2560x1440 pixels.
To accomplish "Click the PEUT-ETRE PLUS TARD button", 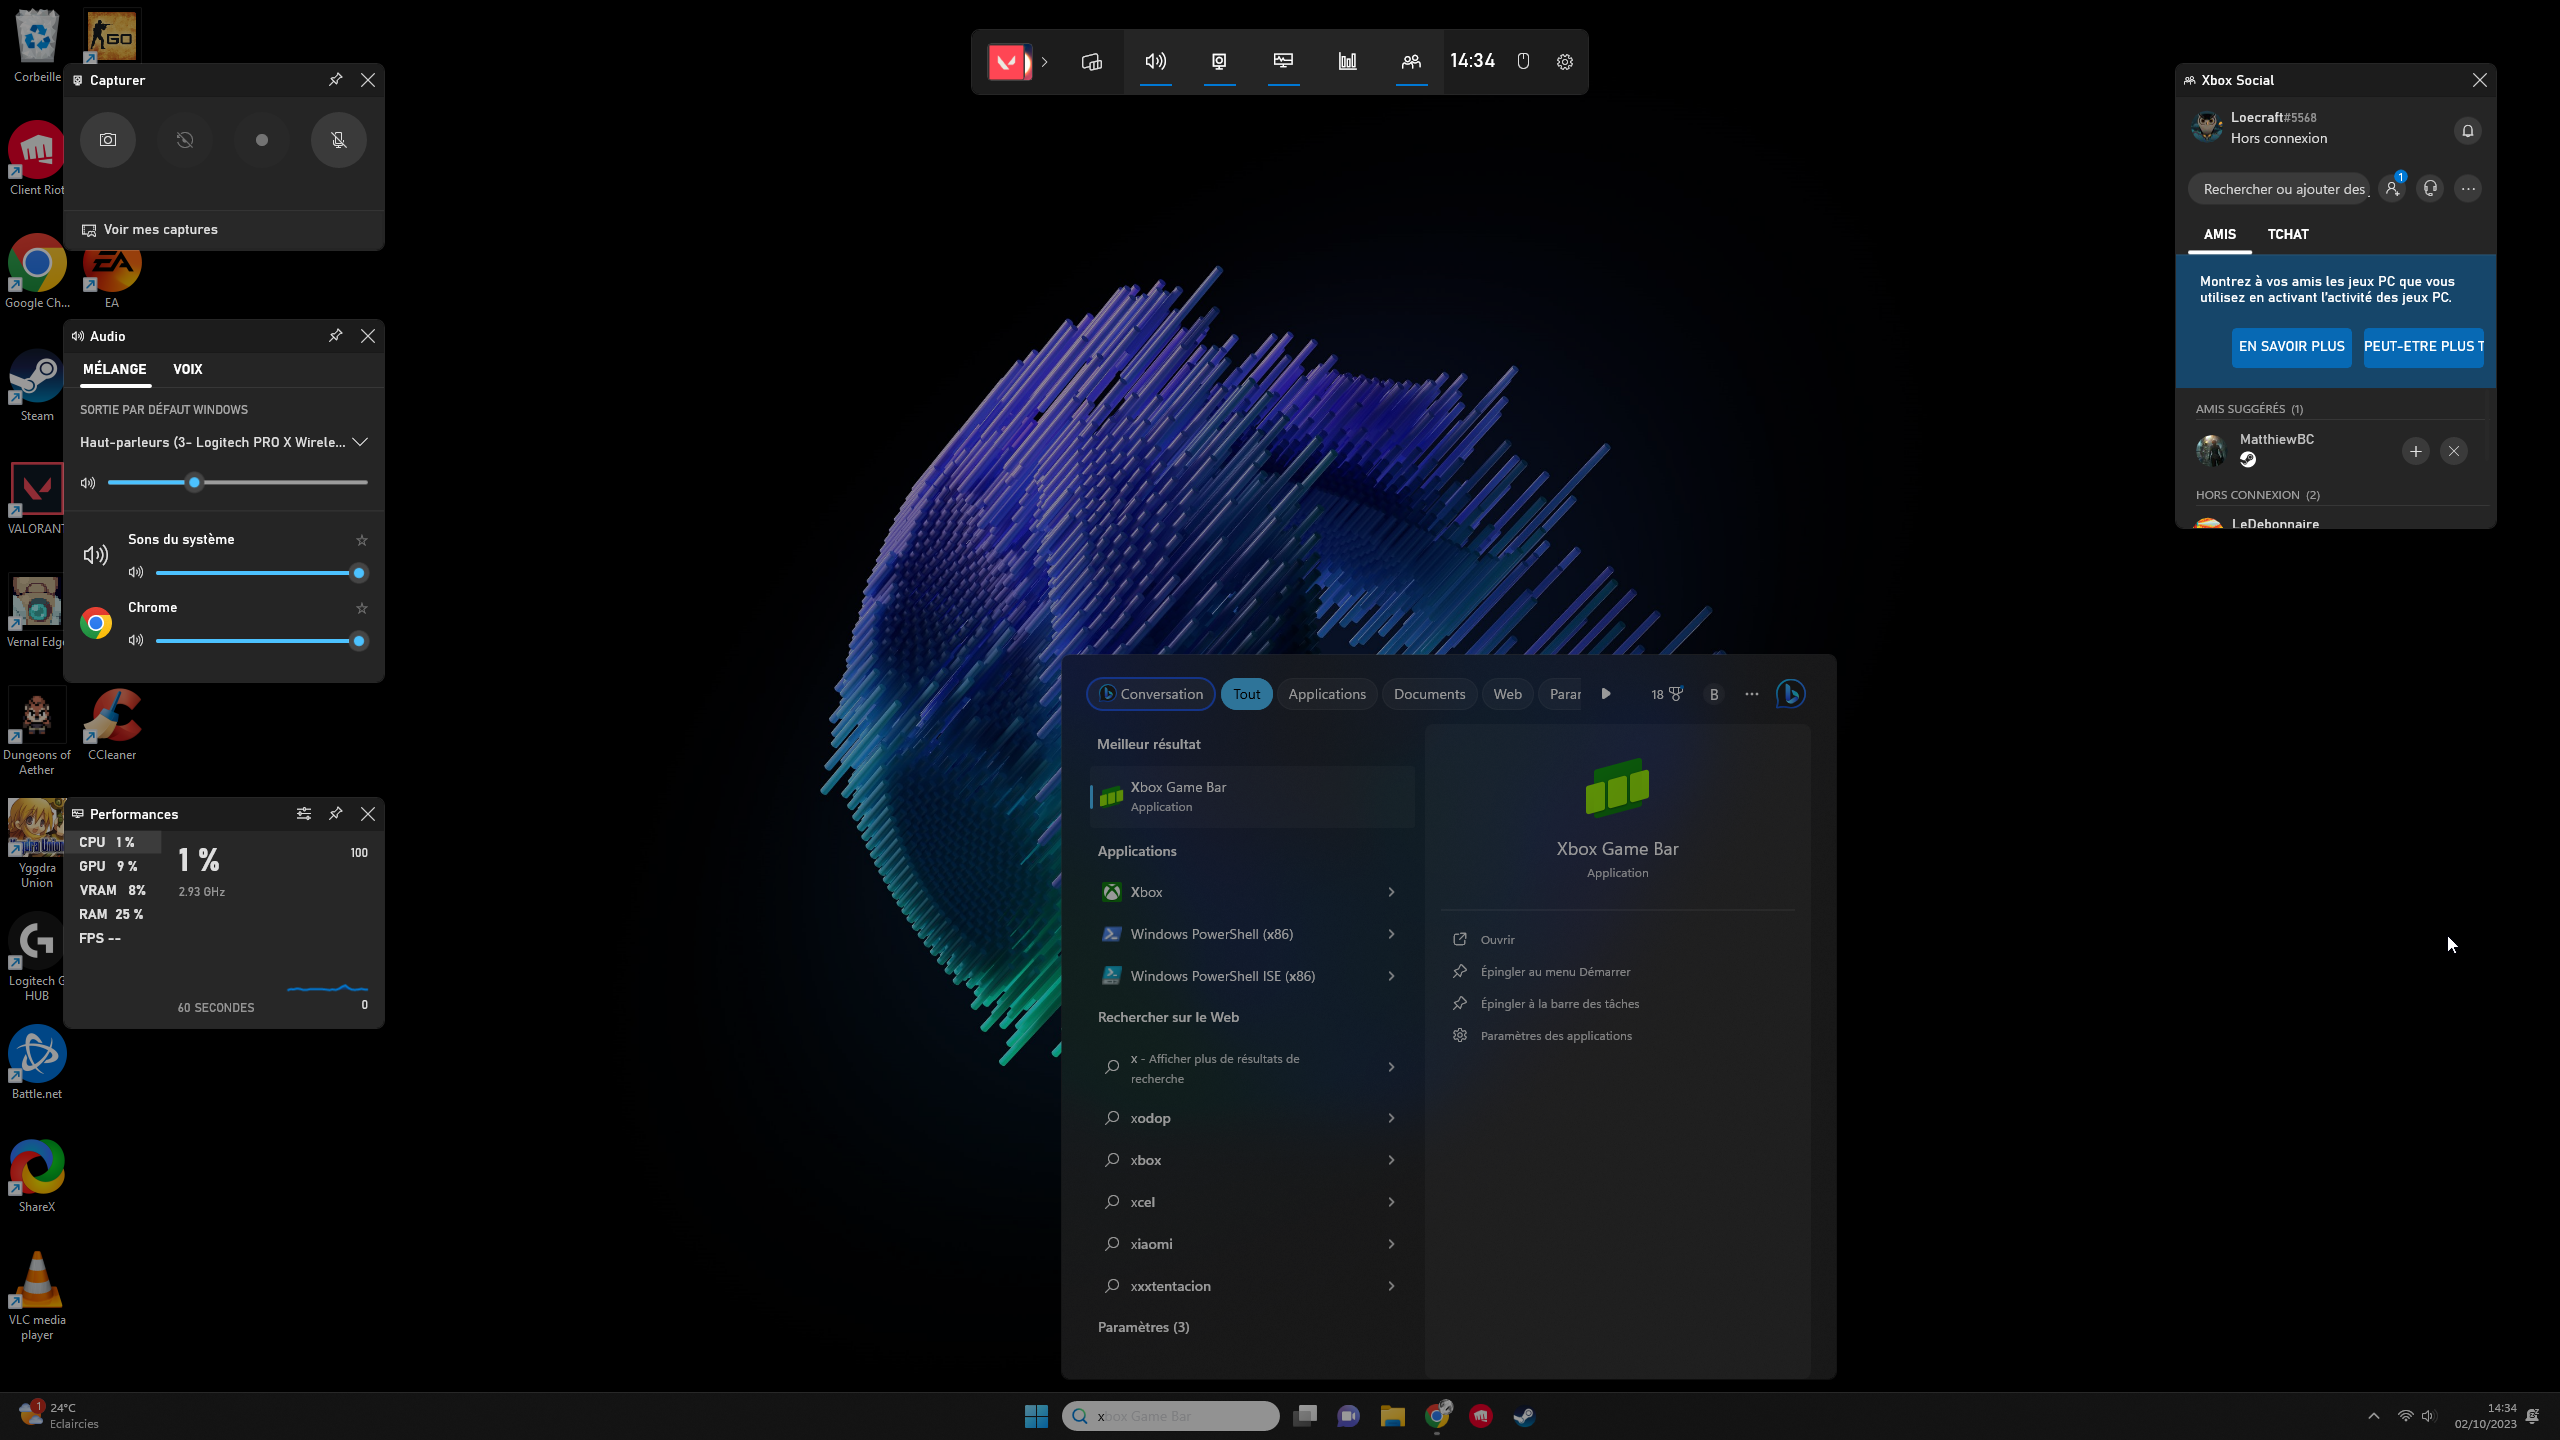I will [x=2424, y=347].
